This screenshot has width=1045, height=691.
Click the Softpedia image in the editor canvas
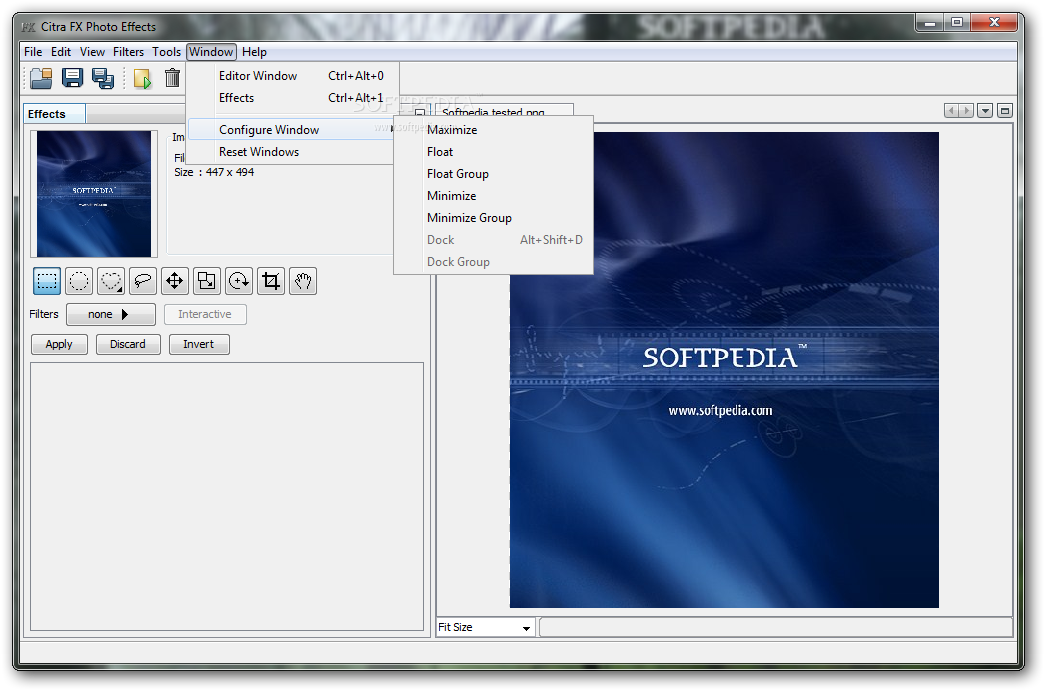pos(724,370)
